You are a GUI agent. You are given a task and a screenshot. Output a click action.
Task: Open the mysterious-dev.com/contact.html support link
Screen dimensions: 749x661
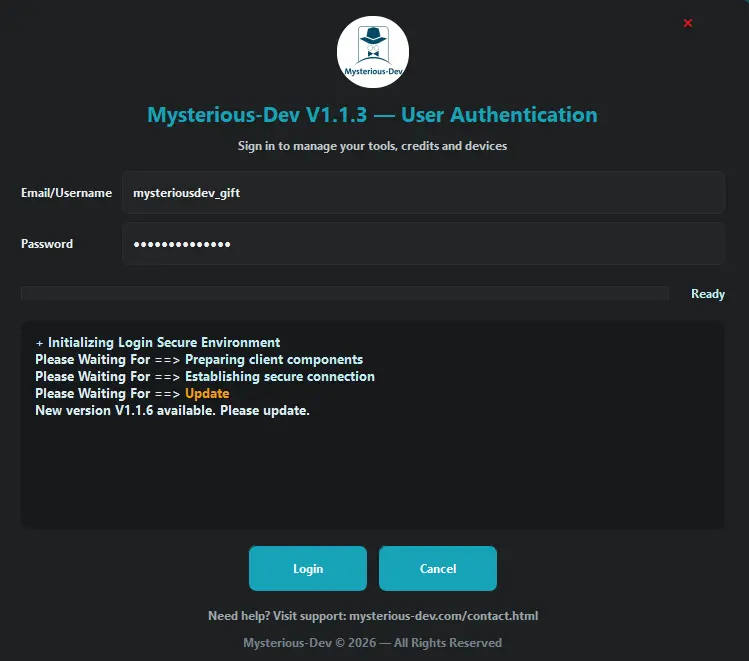click(443, 616)
